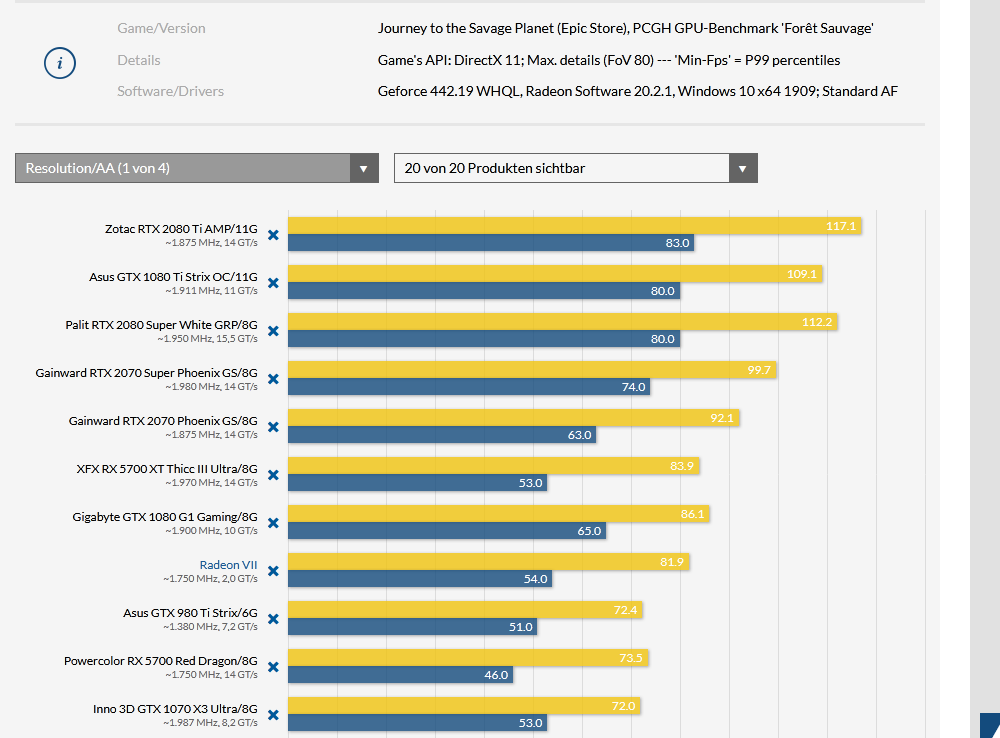
Task: Remove Zotac RTX 2080 Ti AMP from chart
Action: point(273,235)
